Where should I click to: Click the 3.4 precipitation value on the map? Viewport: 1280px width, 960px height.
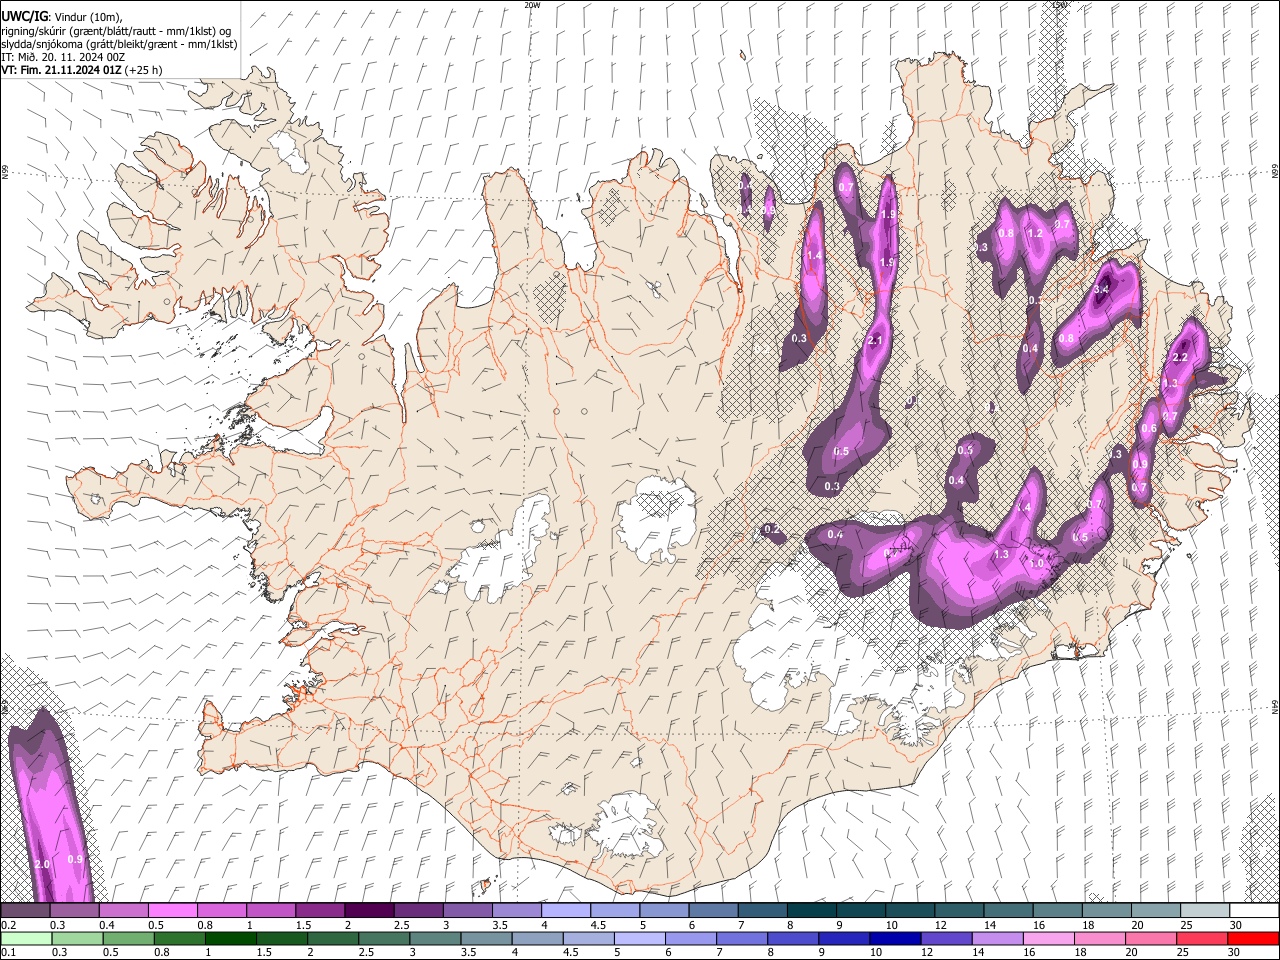tap(1102, 289)
